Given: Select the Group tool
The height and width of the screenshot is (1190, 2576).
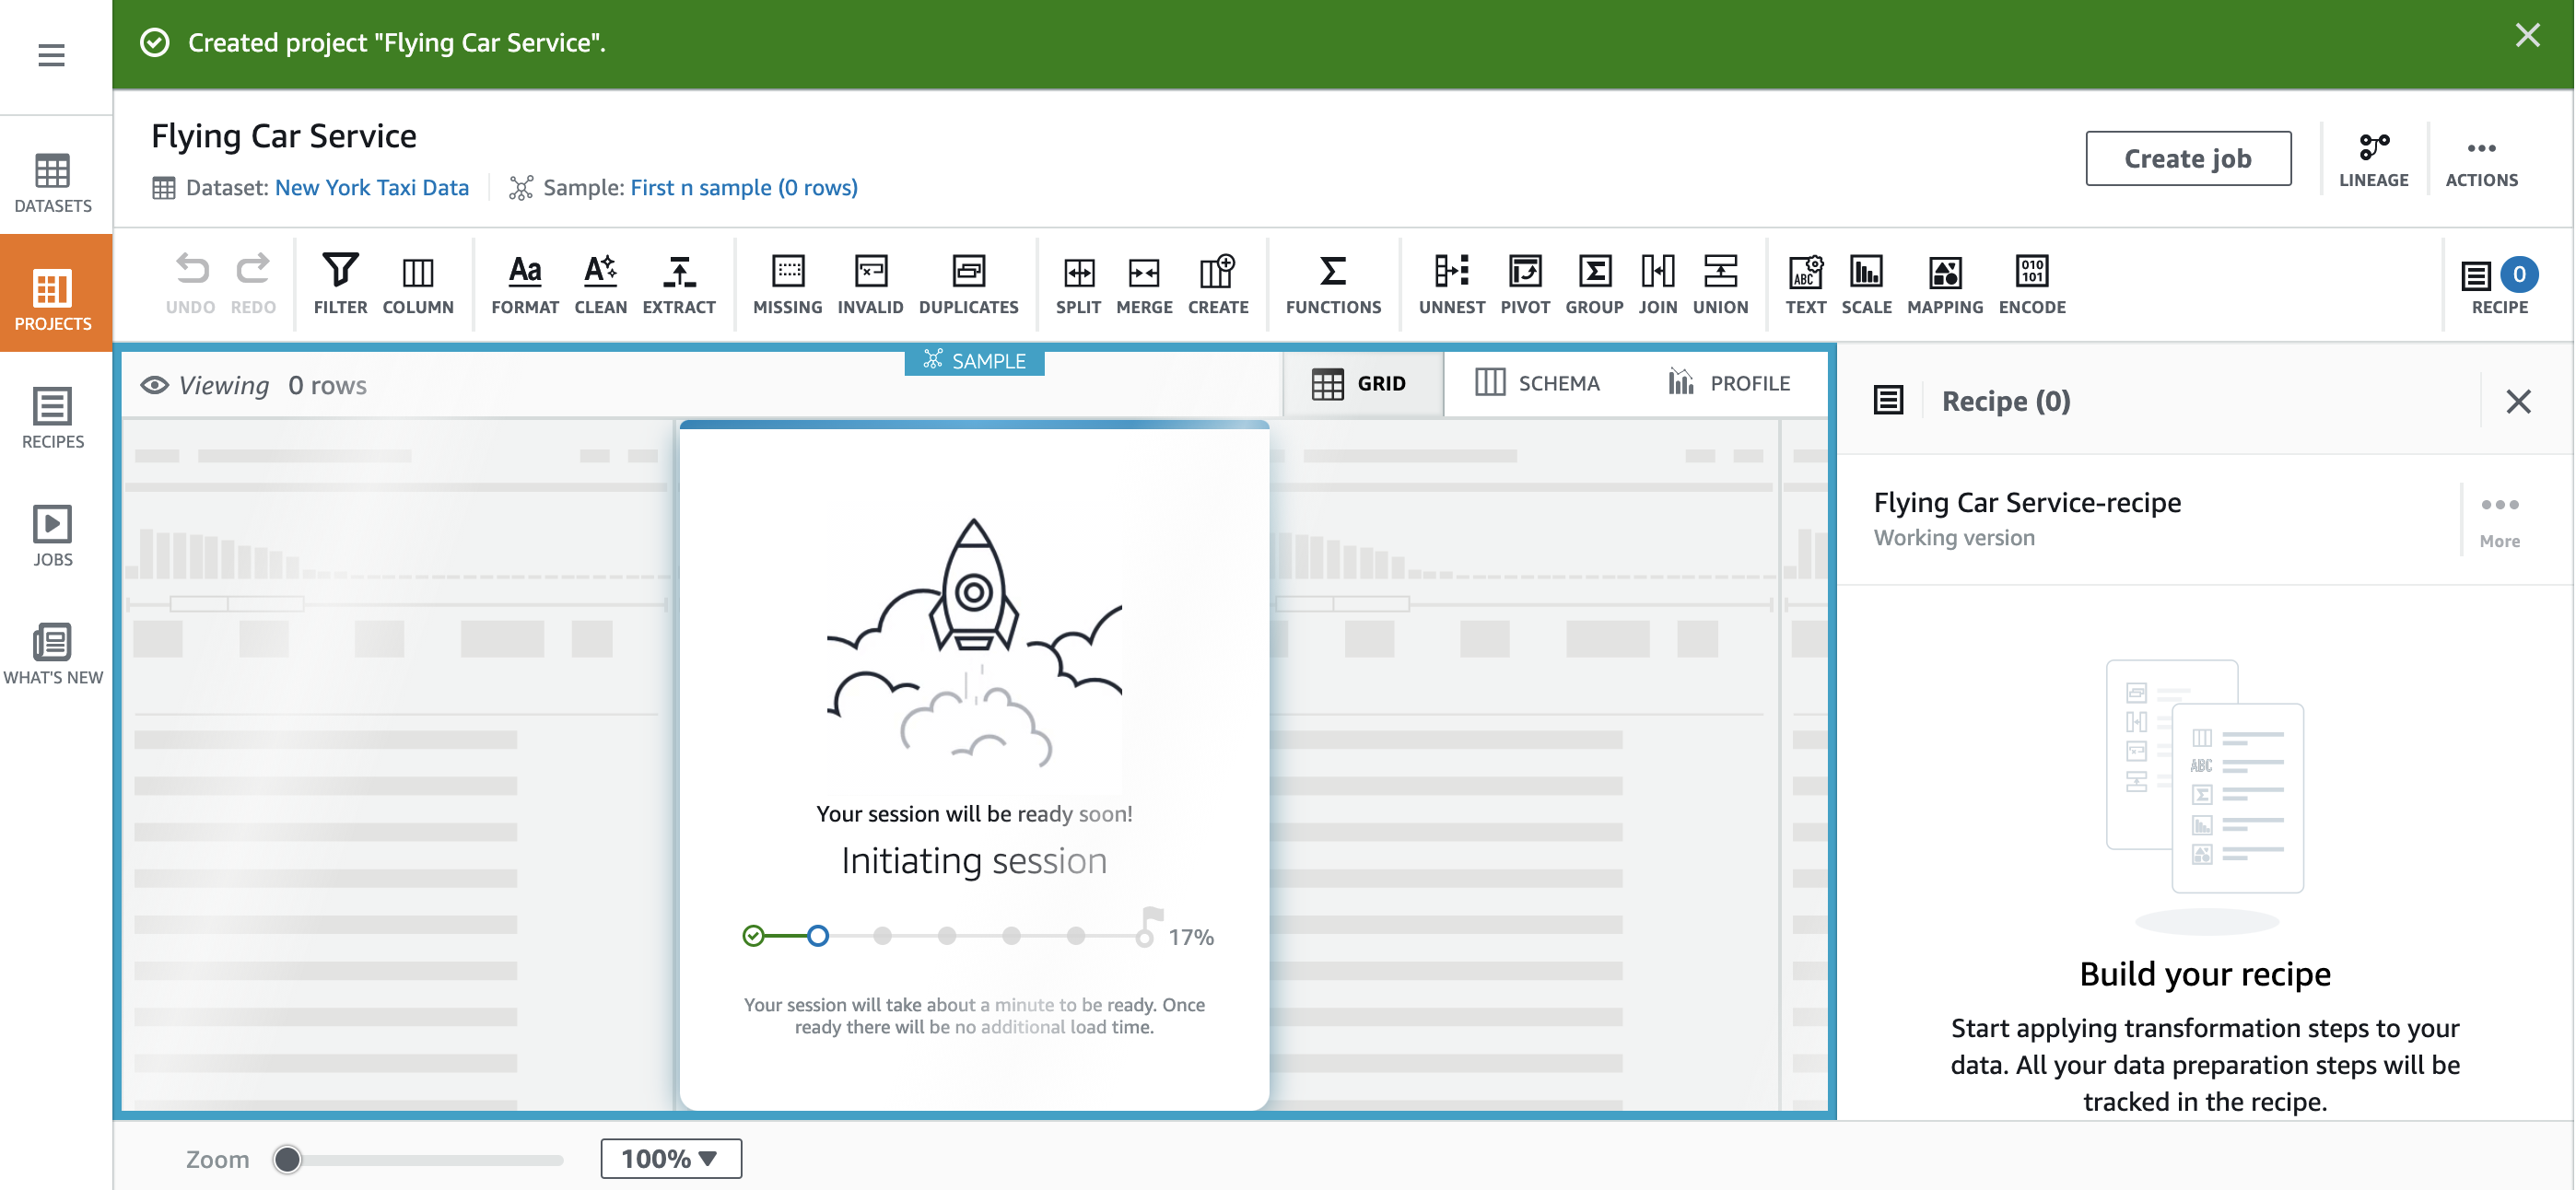Looking at the screenshot, I should (x=1594, y=284).
